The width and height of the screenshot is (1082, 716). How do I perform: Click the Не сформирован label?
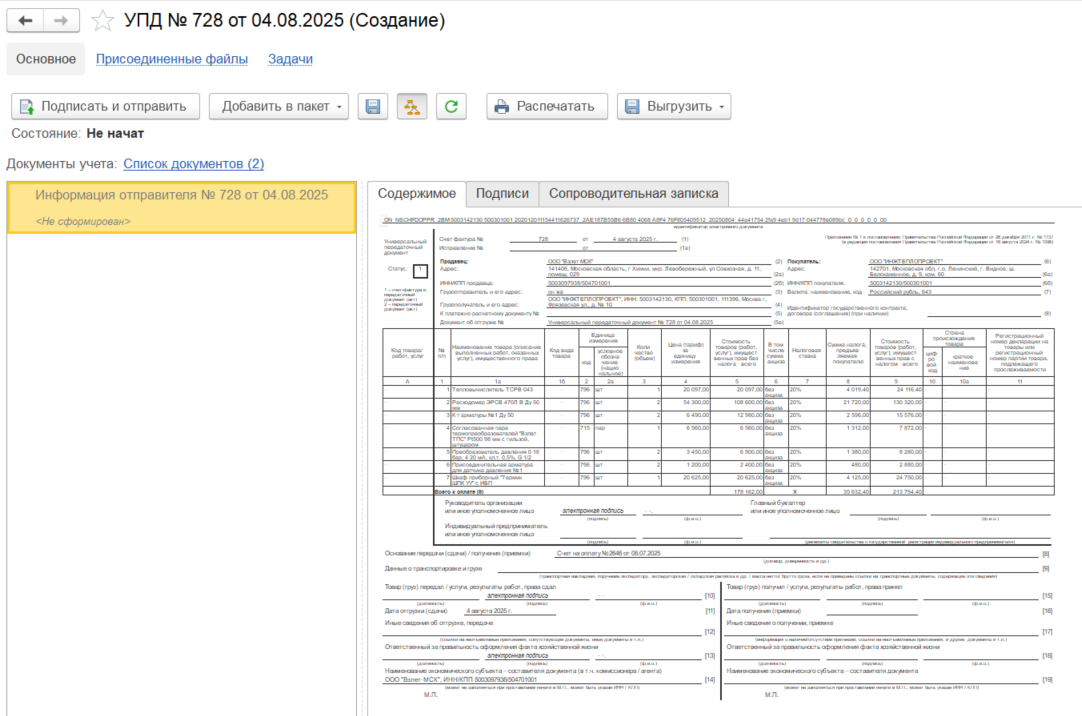[83, 221]
